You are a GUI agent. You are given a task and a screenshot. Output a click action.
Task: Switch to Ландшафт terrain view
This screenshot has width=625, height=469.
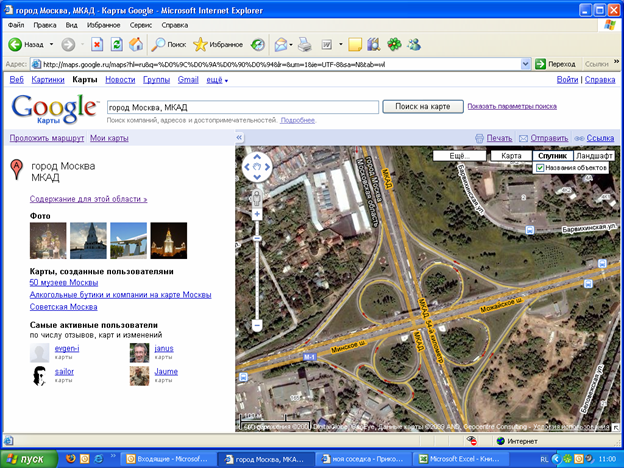pyautogui.click(x=594, y=156)
